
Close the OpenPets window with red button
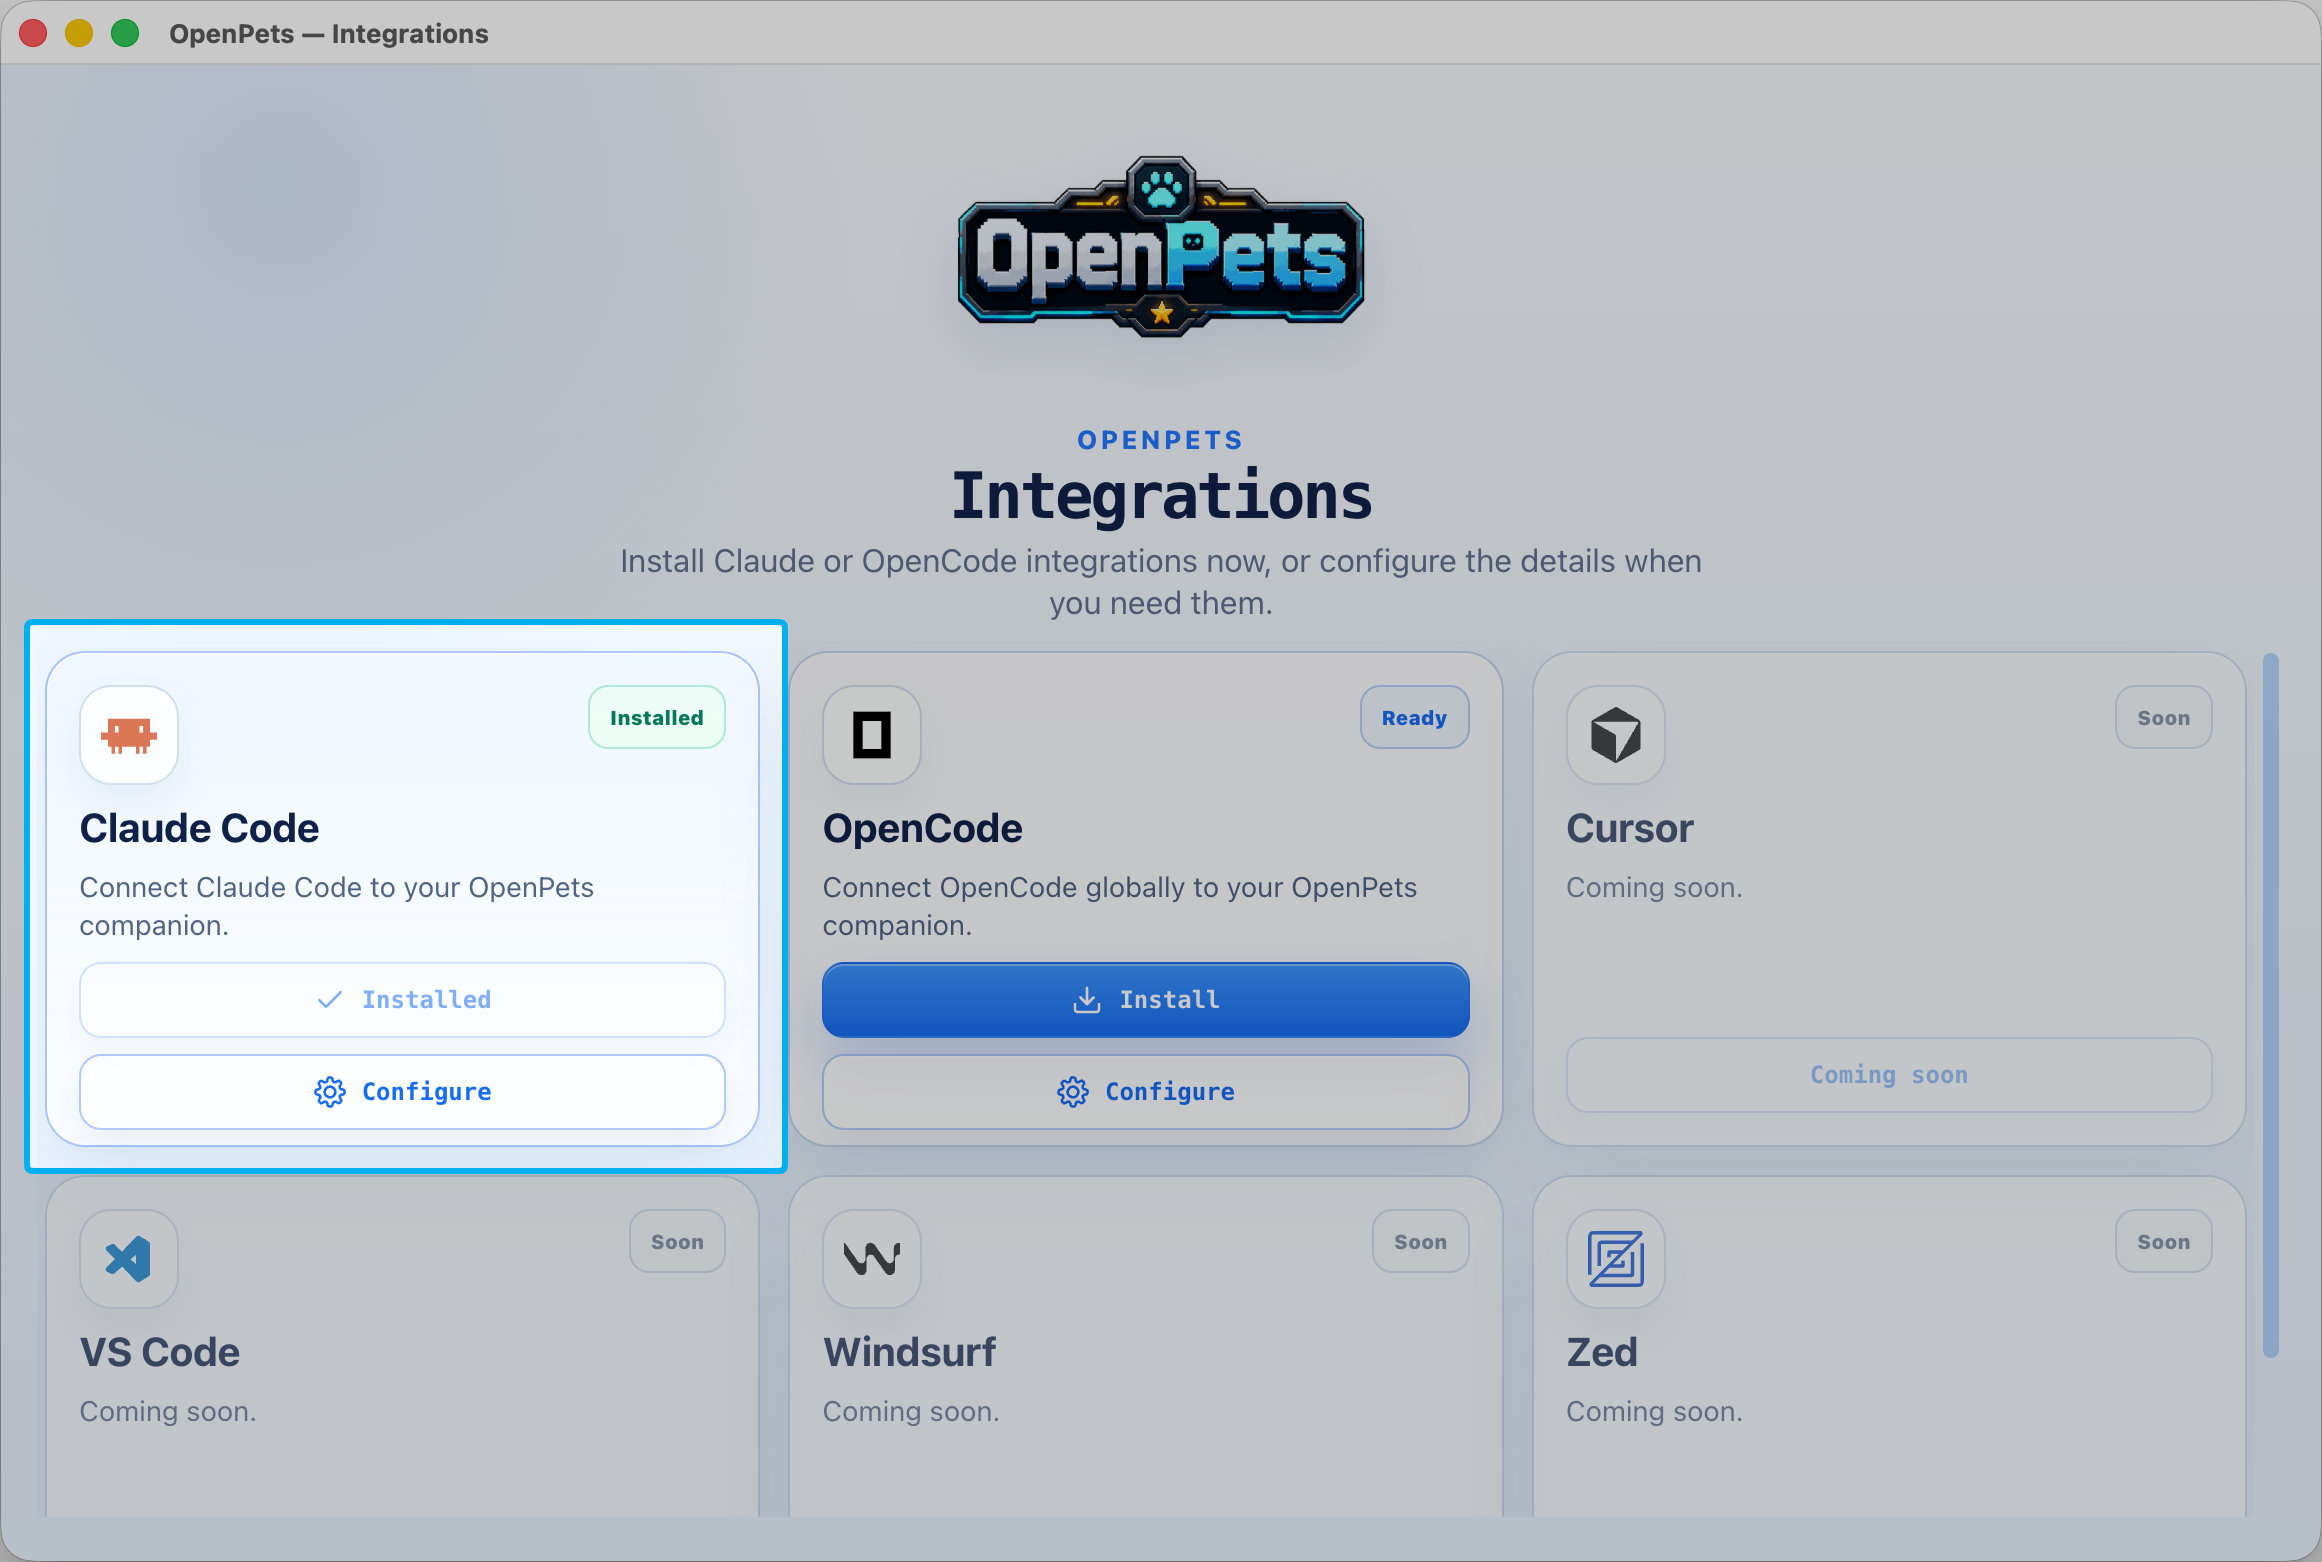(x=33, y=33)
